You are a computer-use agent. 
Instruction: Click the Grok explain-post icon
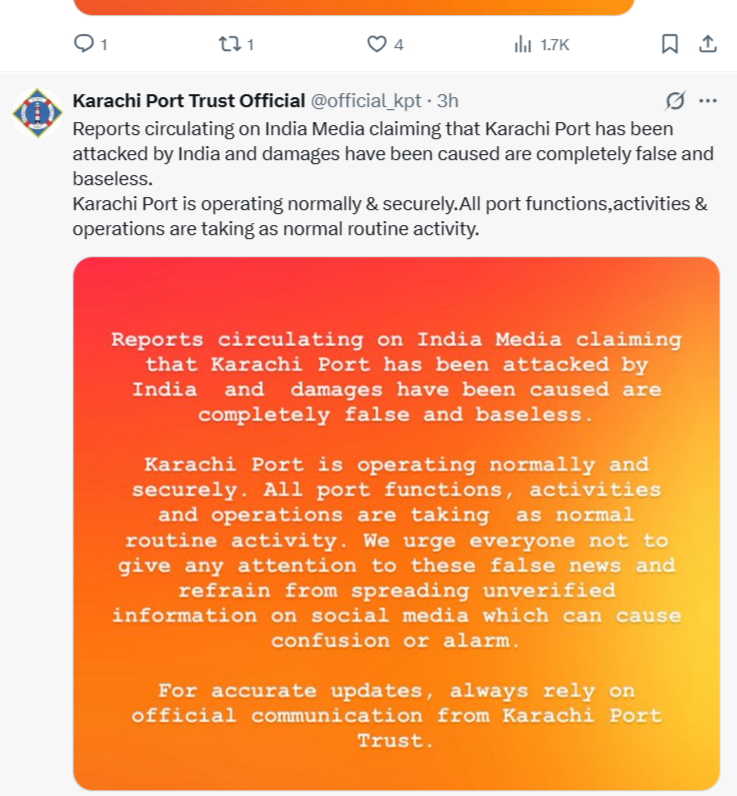coord(676,101)
